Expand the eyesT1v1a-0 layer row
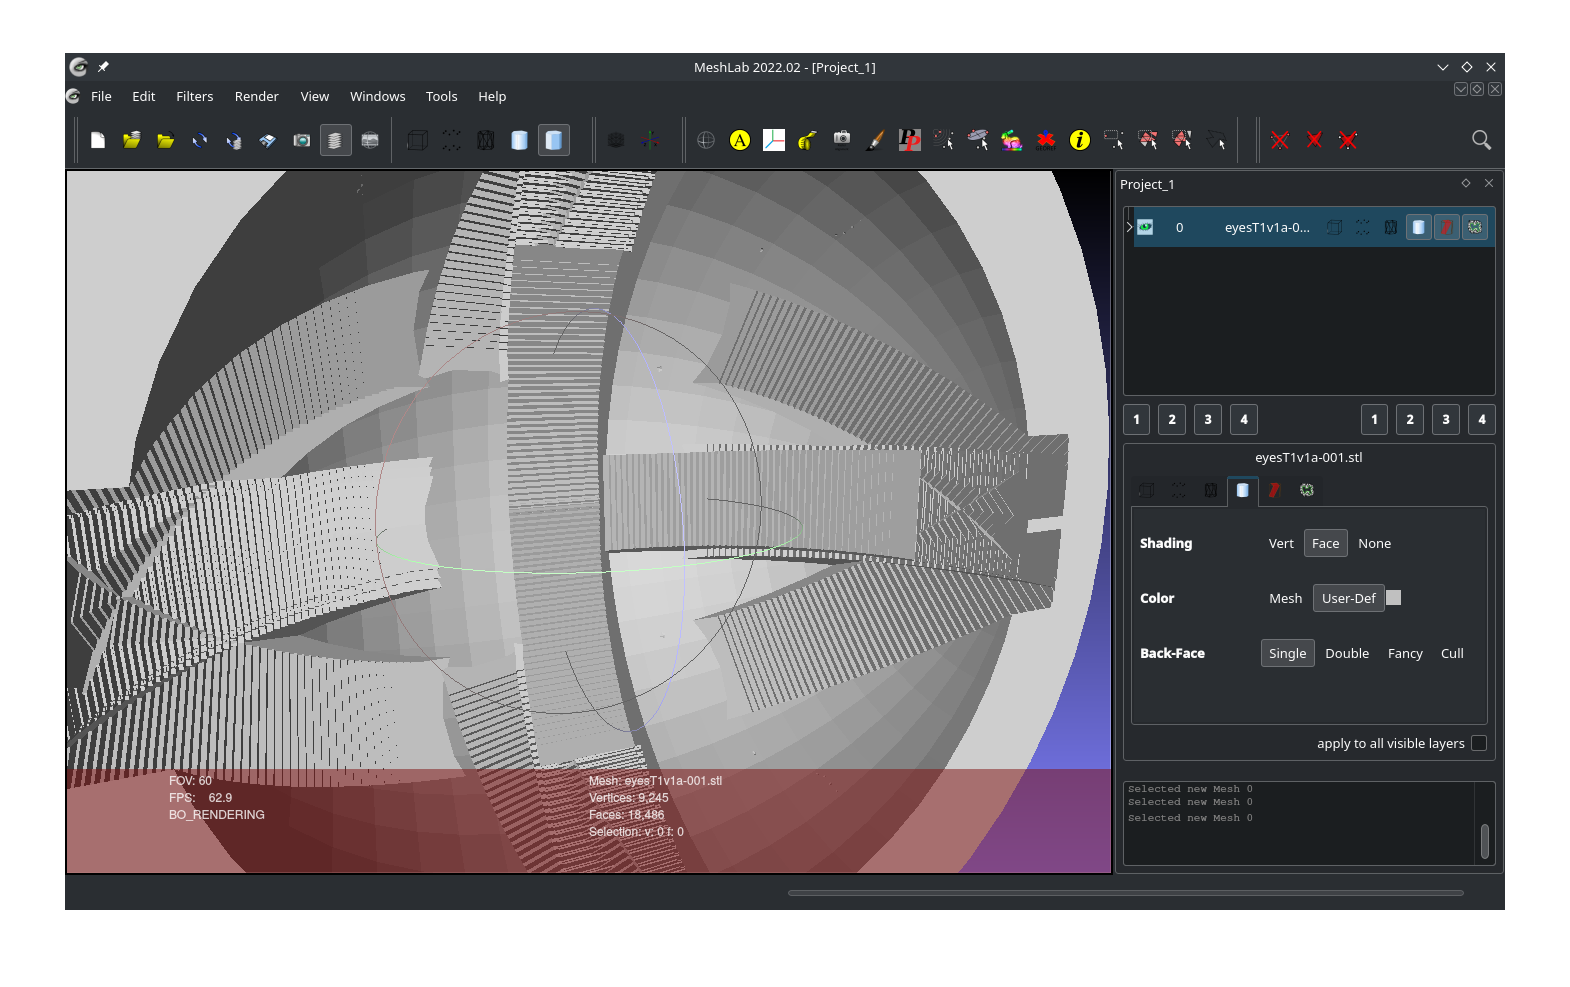This screenshot has width=1570, height=987. [1129, 227]
